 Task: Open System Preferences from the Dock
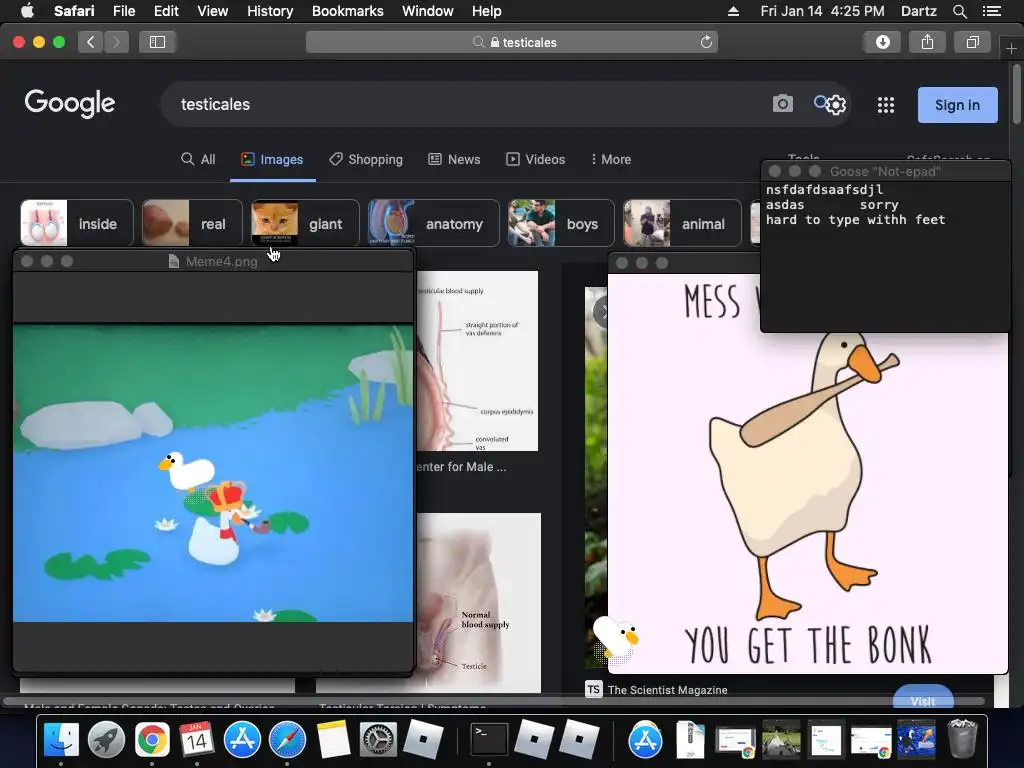(378, 739)
